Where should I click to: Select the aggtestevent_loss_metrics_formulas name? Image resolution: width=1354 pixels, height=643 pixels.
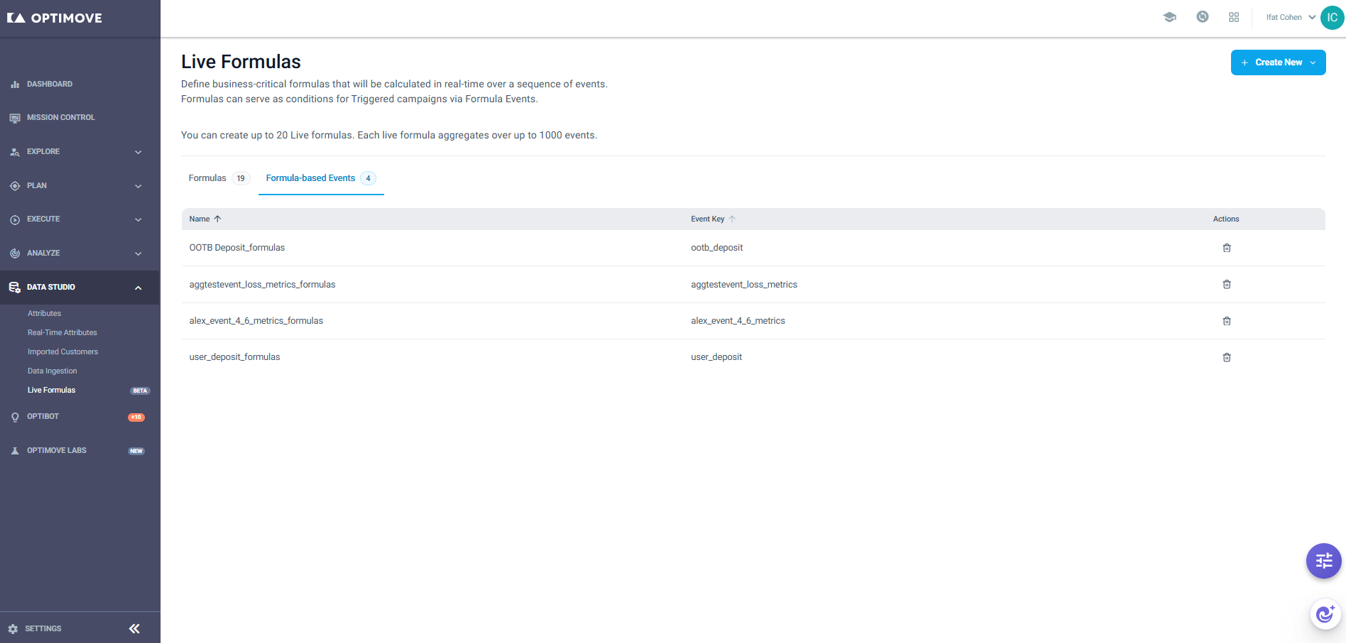[x=262, y=285]
